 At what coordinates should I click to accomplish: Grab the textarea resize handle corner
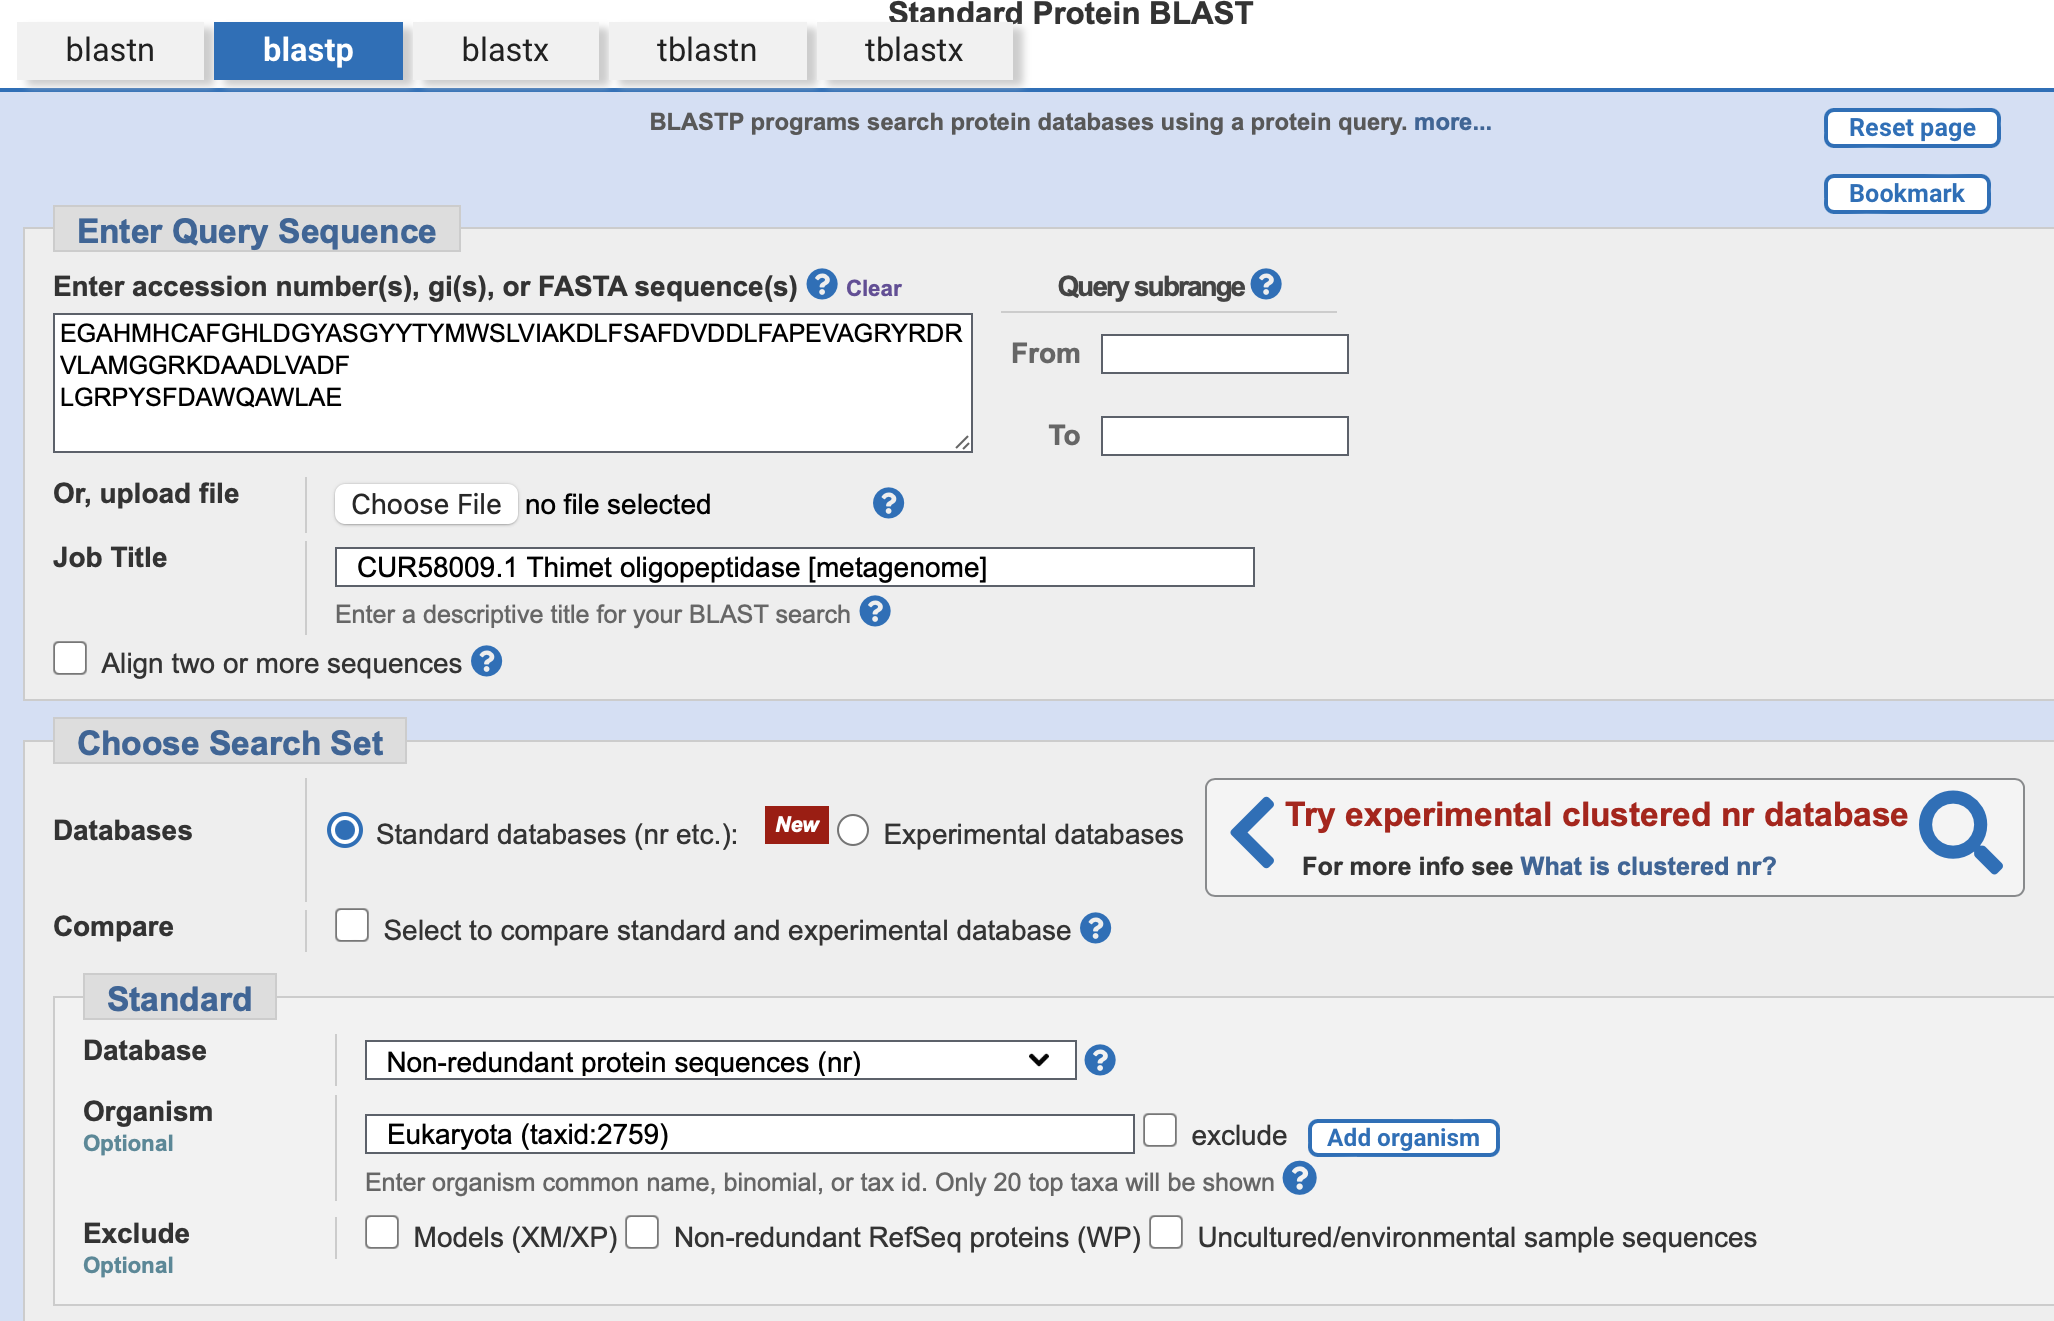(x=962, y=442)
